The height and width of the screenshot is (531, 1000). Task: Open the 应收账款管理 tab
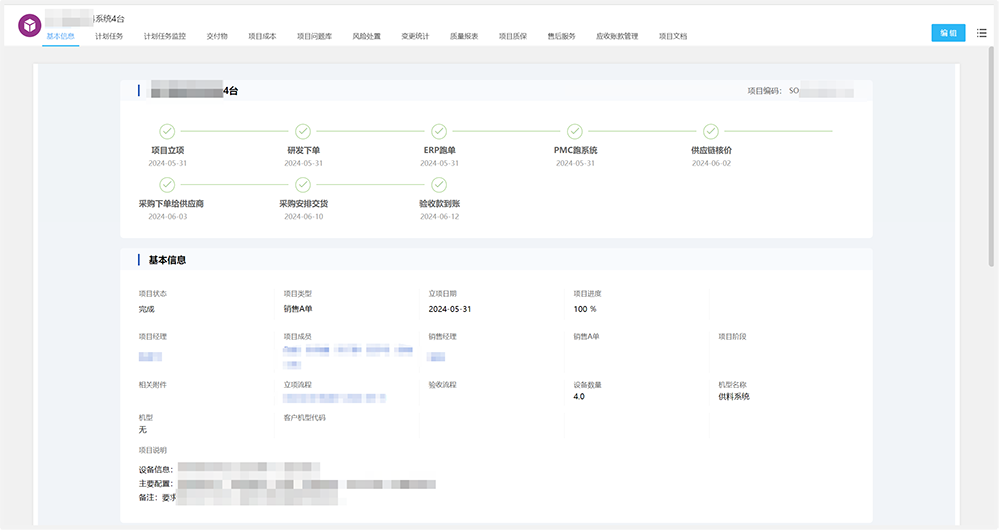(x=617, y=36)
